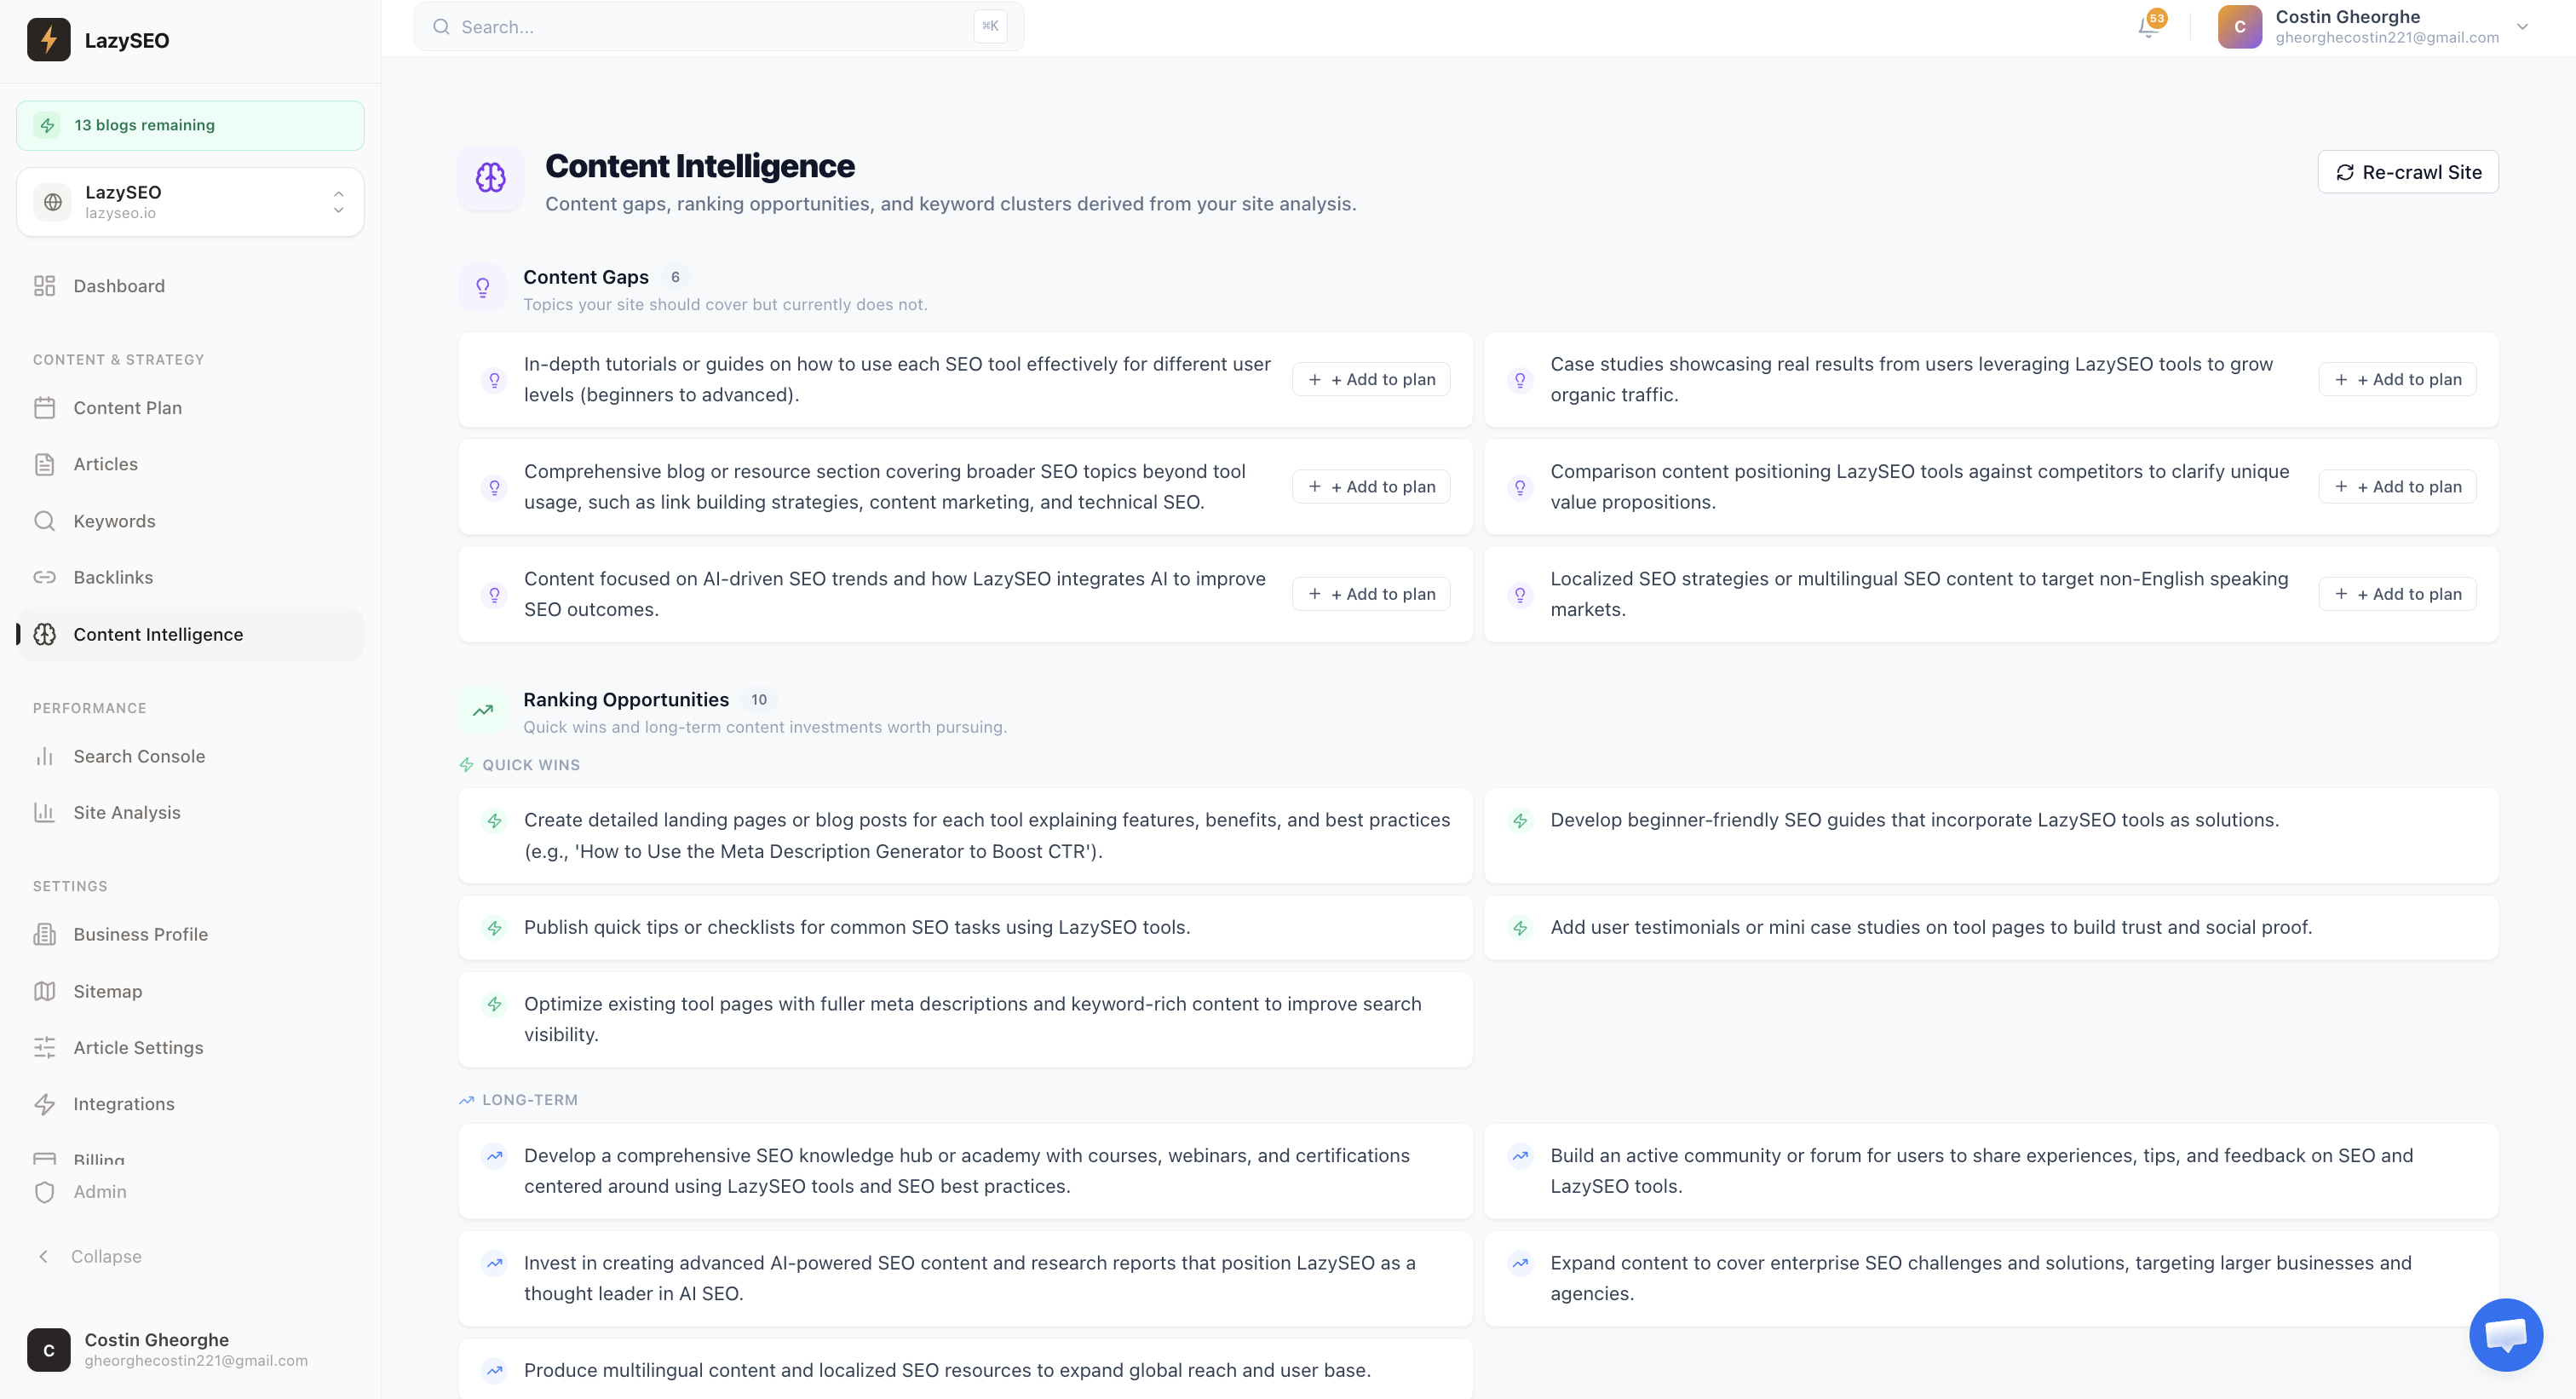
Task: Add localized SEO strategies gap to plan
Action: pyautogui.click(x=2397, y=594)
